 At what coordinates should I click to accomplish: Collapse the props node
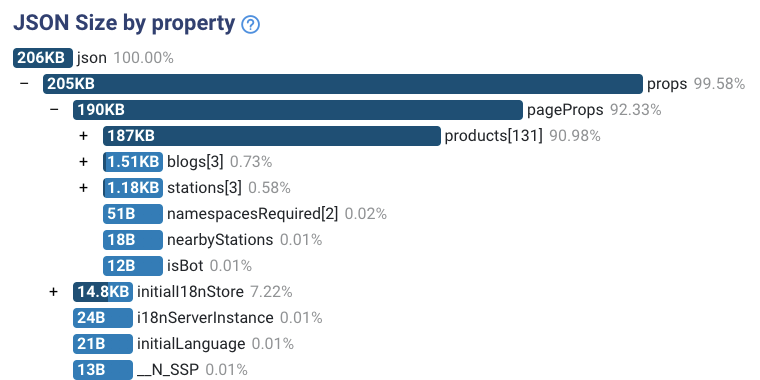[x=24, y=83]
